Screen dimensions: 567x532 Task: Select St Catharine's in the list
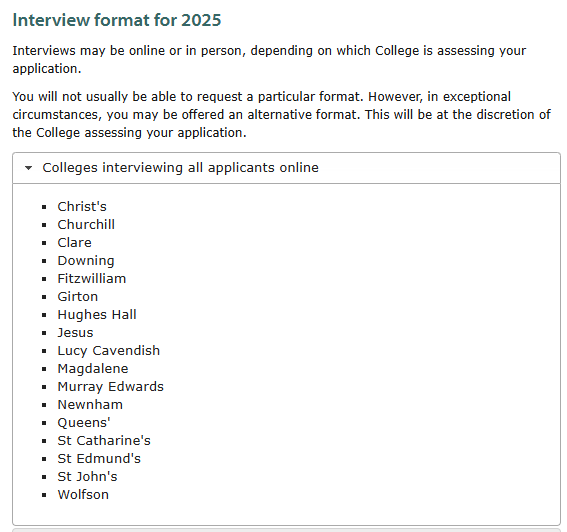click(x=104, y=441)
